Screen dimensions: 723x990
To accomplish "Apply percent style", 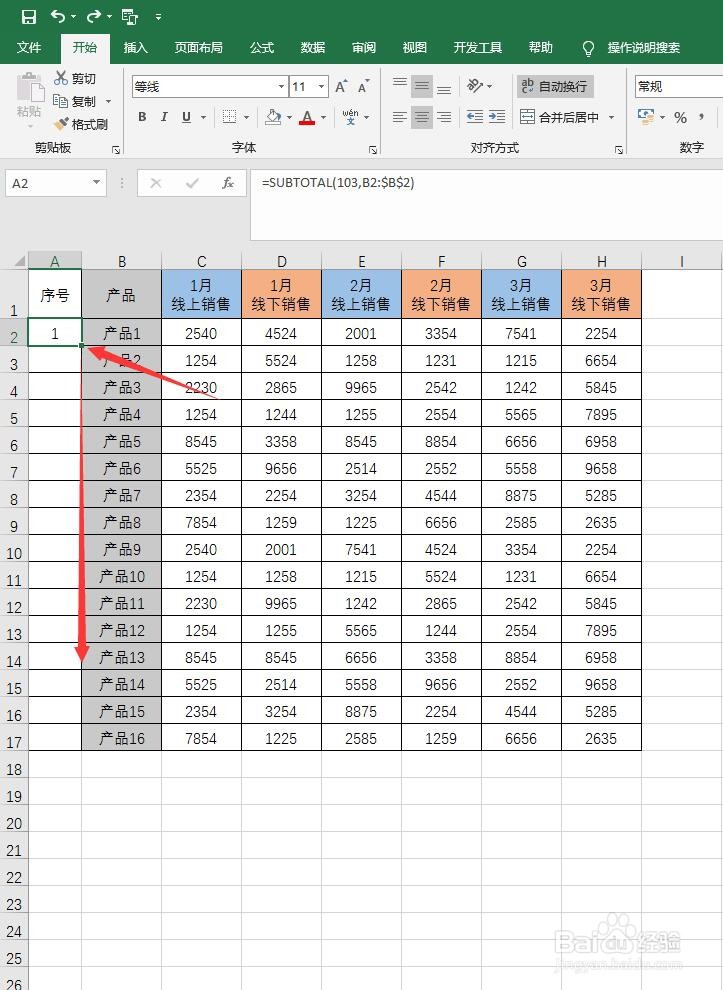I will pyautogui.click(x=680, y=117).
